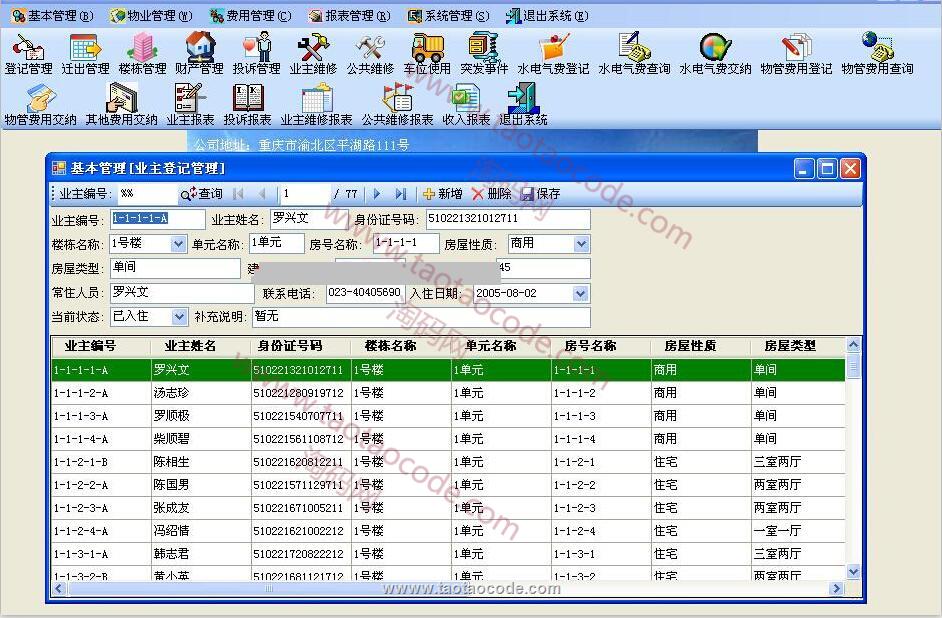Click the 楼栋管理 building icon
The image size is (942, 618).
pyautogui.click(x=142, y=53)
